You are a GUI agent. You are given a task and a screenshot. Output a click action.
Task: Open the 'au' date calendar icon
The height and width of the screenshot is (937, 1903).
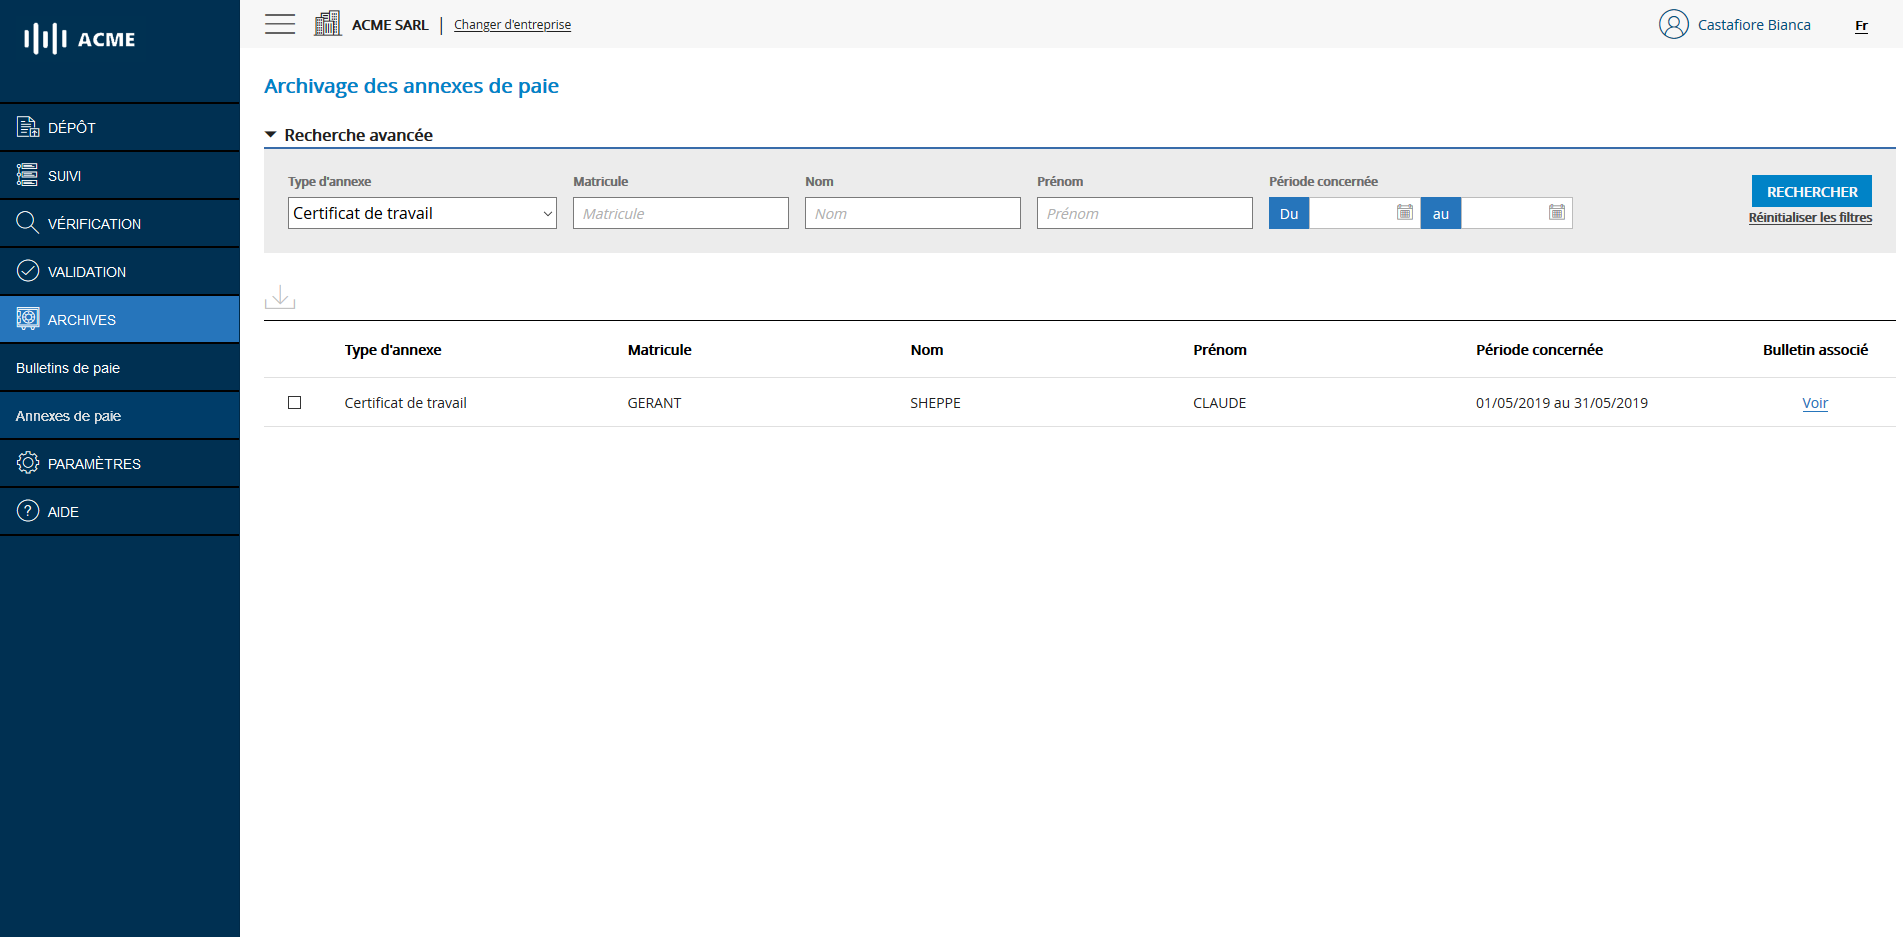click(1557, 213)
